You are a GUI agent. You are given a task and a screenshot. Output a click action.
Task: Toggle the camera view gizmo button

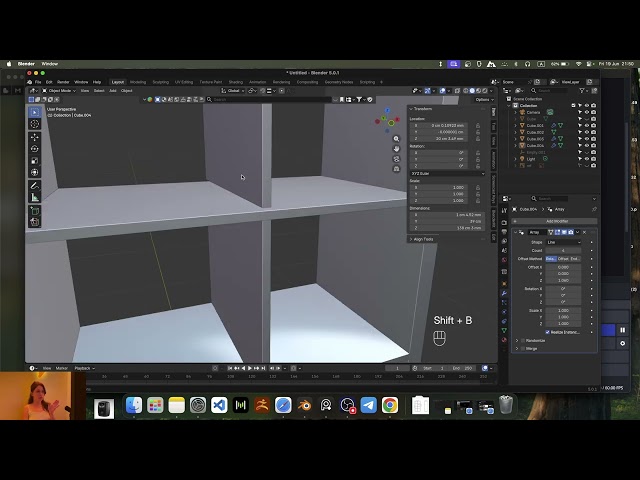pyautogui.click(x=396, y=159)
